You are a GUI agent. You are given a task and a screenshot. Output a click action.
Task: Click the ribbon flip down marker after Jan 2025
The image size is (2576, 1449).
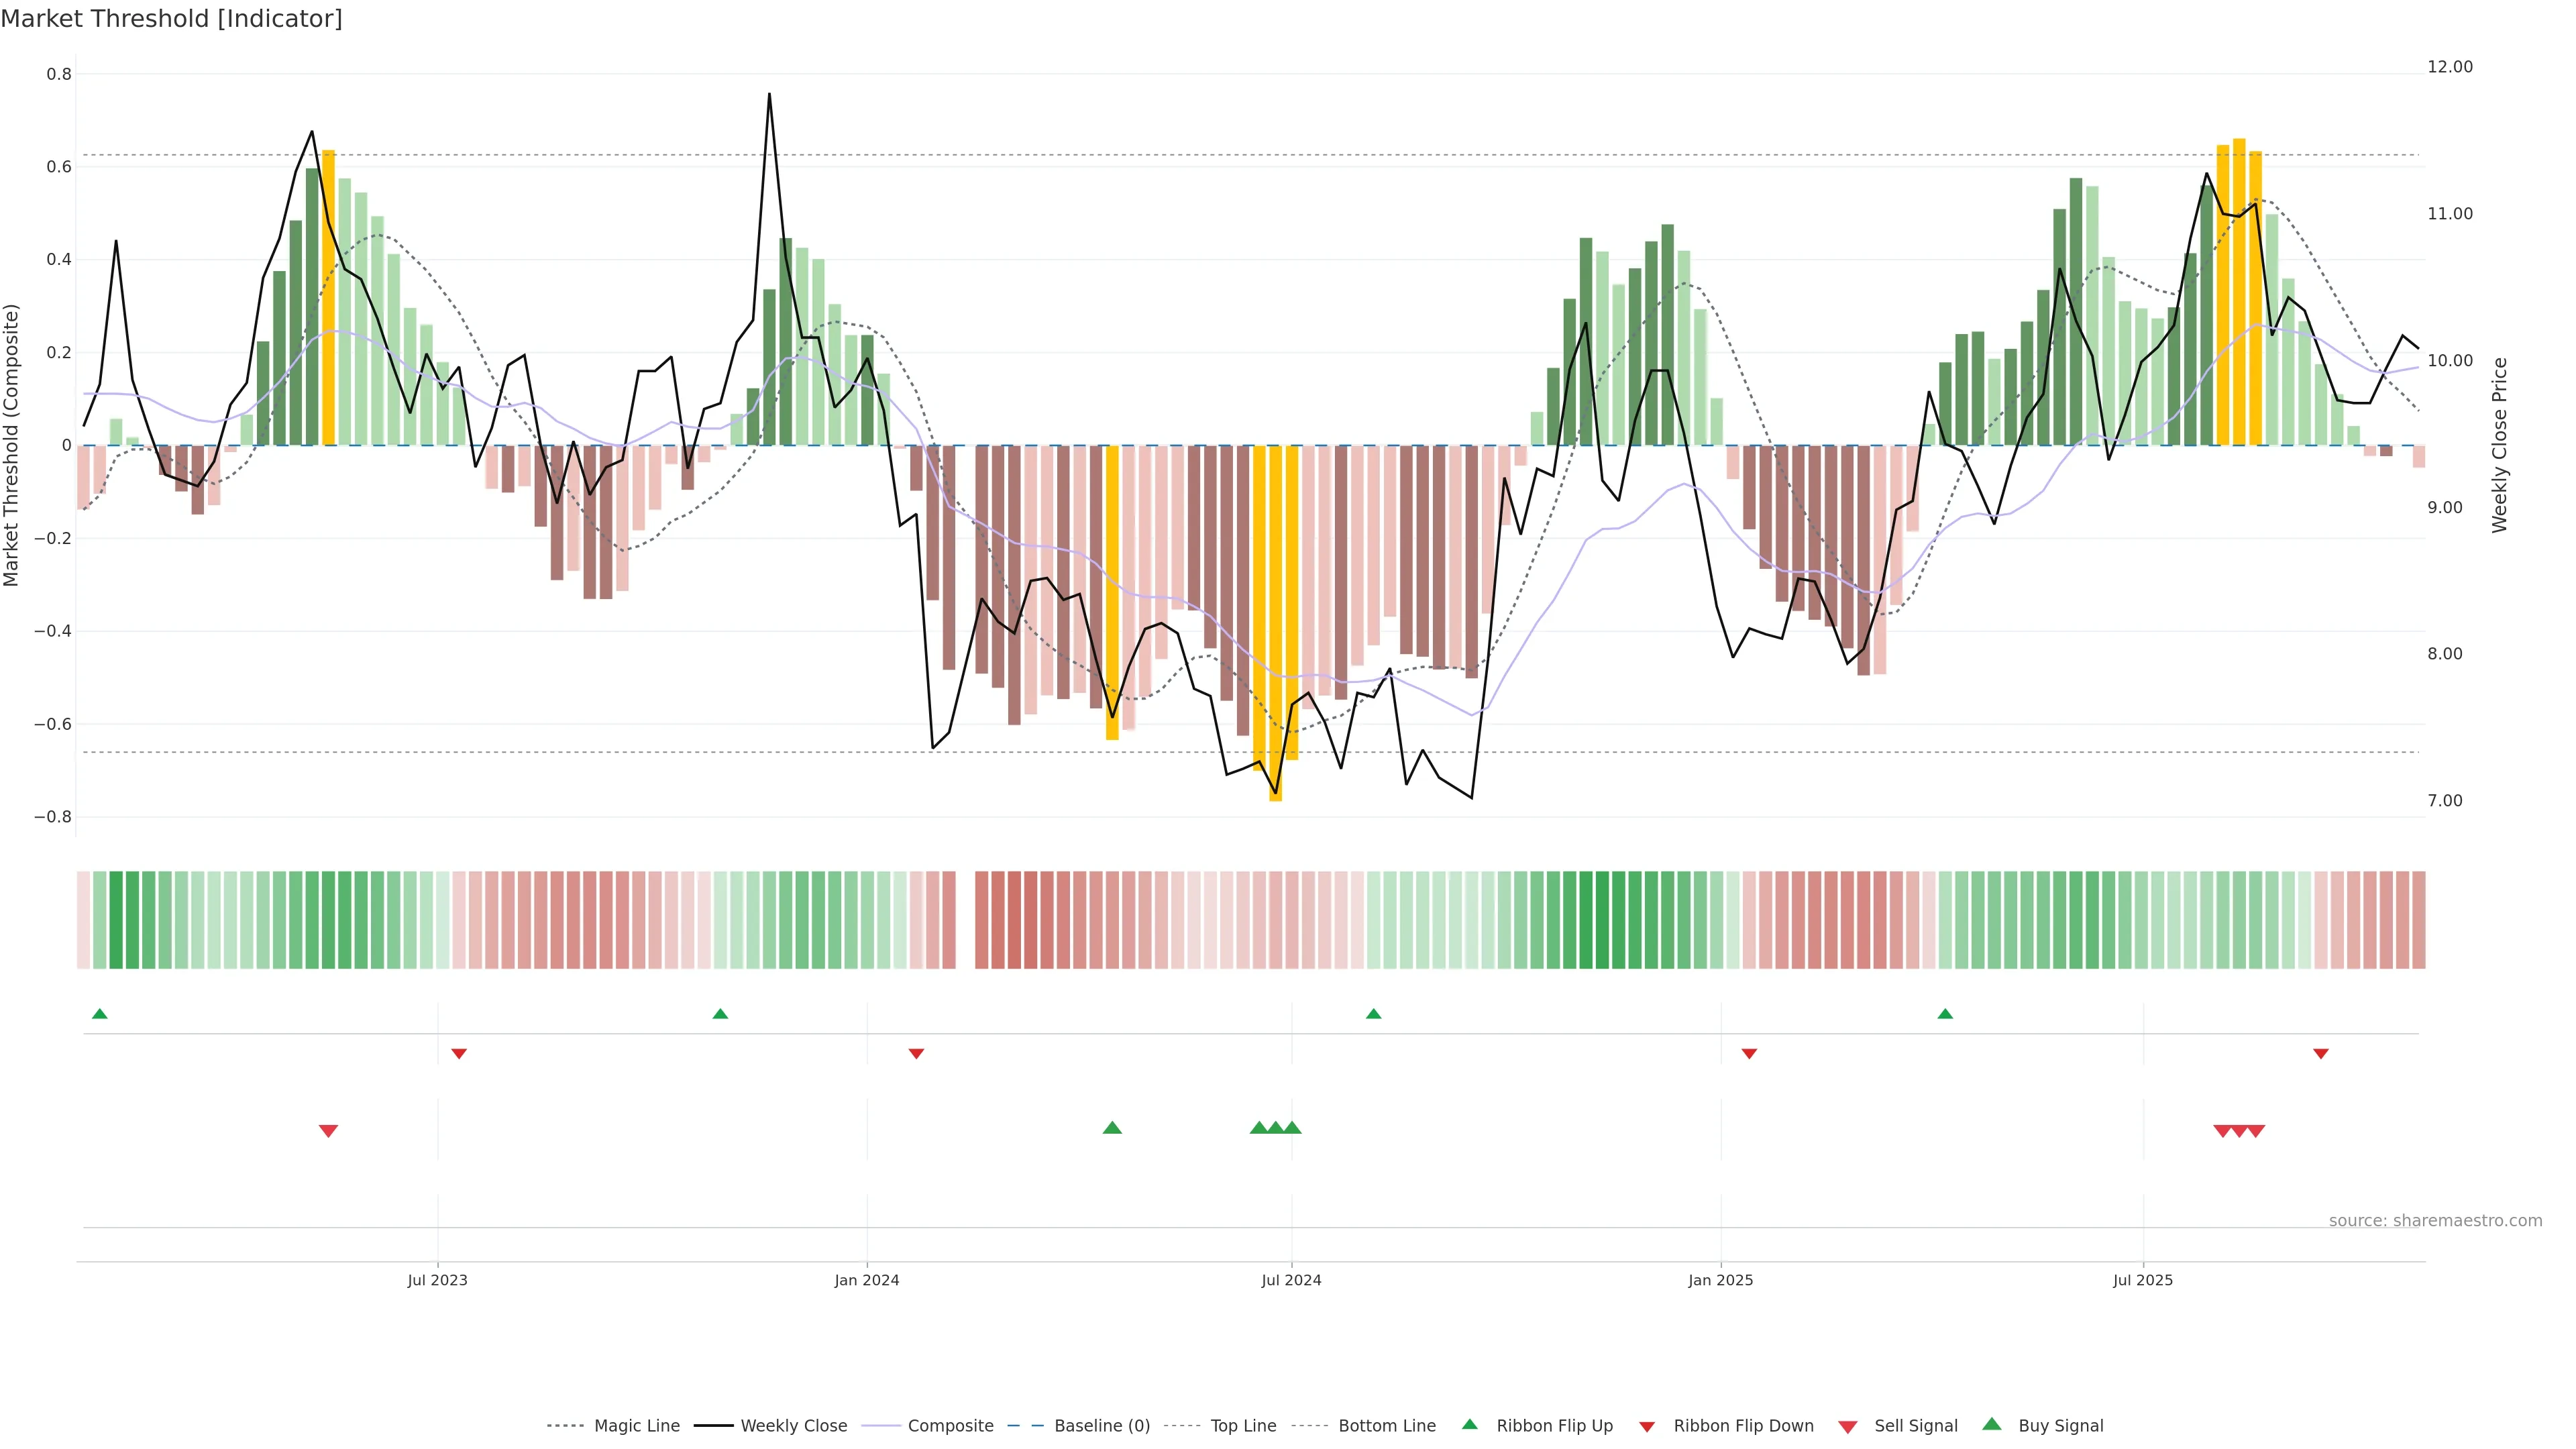click(x=1749, y=1054)
